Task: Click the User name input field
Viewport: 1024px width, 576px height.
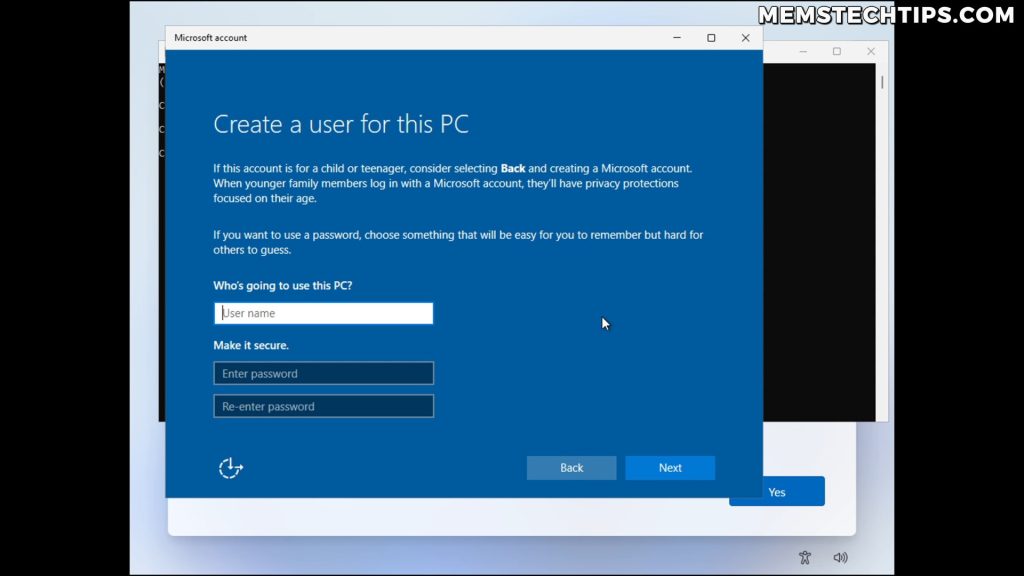Action: [323, 313]
